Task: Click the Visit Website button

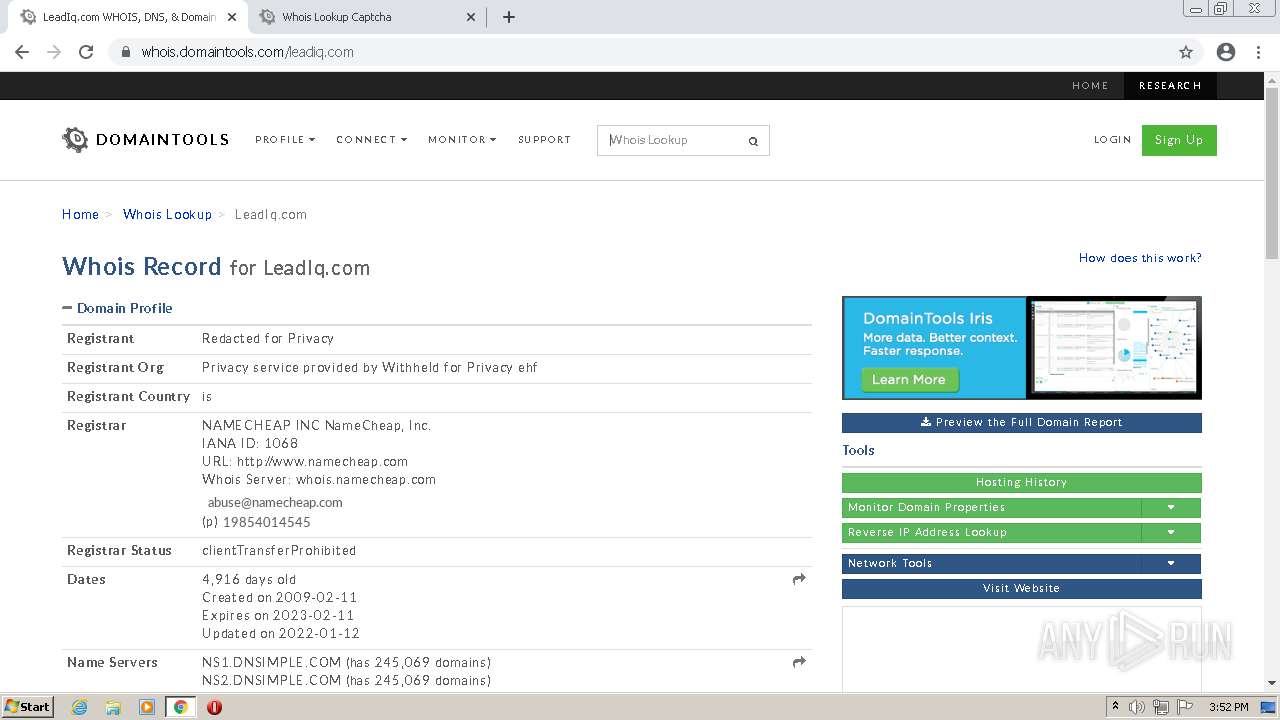Action: point(1022,588)
